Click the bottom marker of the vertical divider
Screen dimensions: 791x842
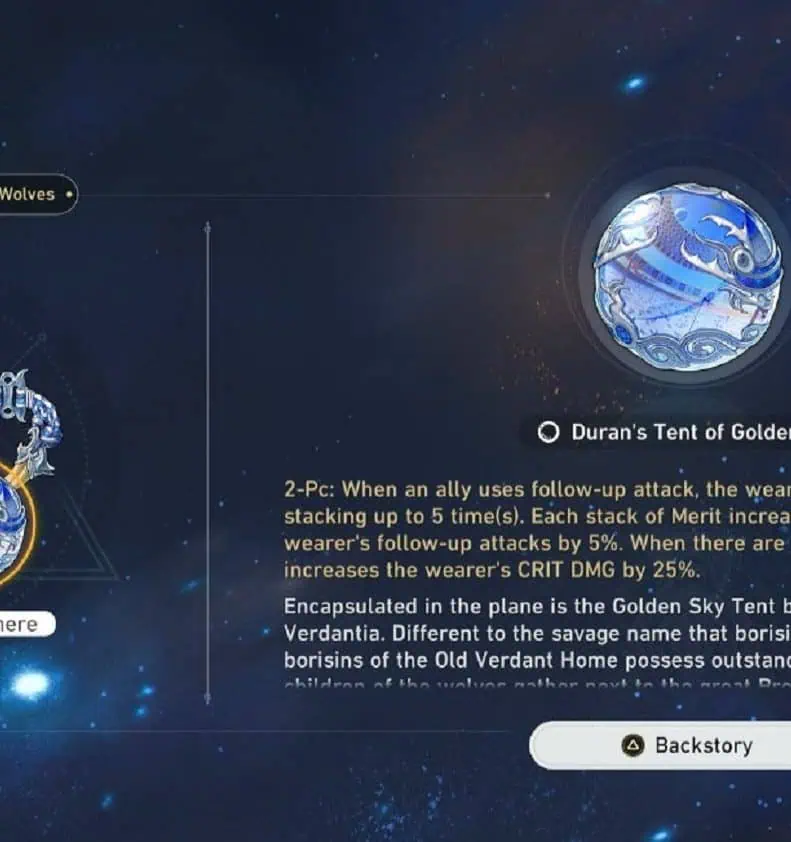[x=208, y=698]
